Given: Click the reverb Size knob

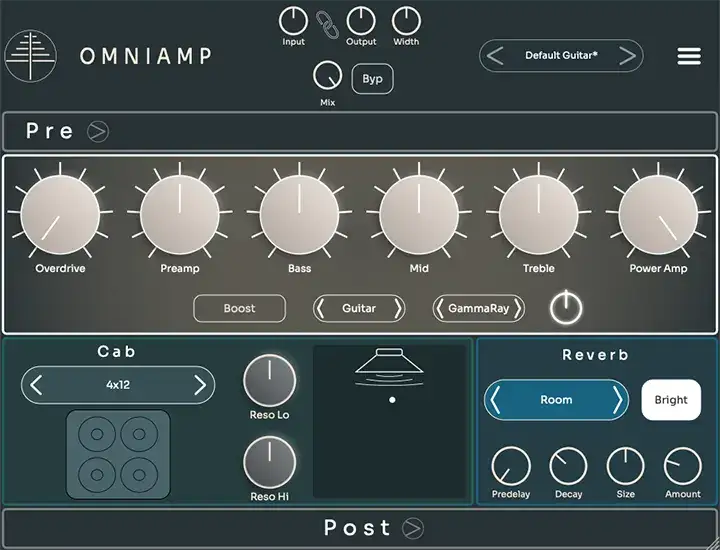Looking at the screenshot, I should pos(625,466).
